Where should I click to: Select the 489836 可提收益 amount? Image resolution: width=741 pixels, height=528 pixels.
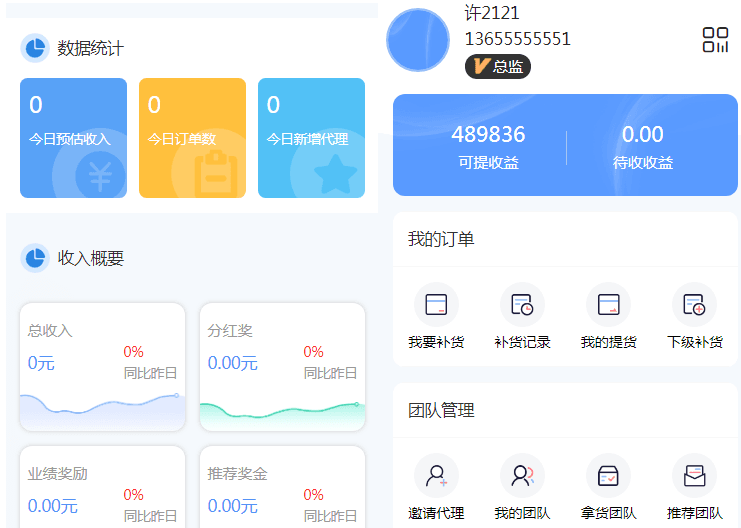(x=488, y=134)
